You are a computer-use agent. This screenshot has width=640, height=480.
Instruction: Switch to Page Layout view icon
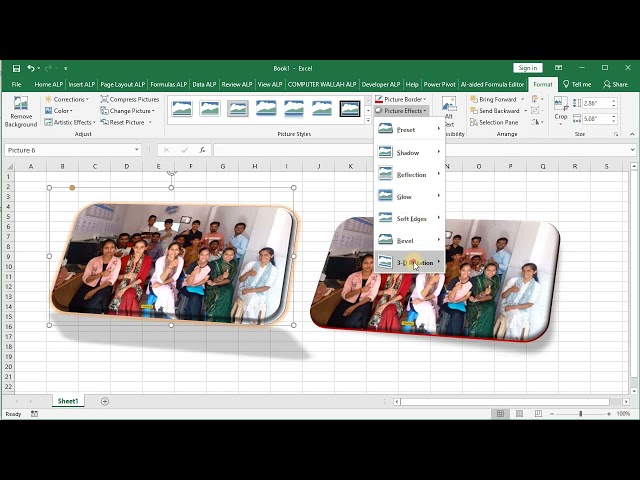pyautogui.click(x=519, y=414)
